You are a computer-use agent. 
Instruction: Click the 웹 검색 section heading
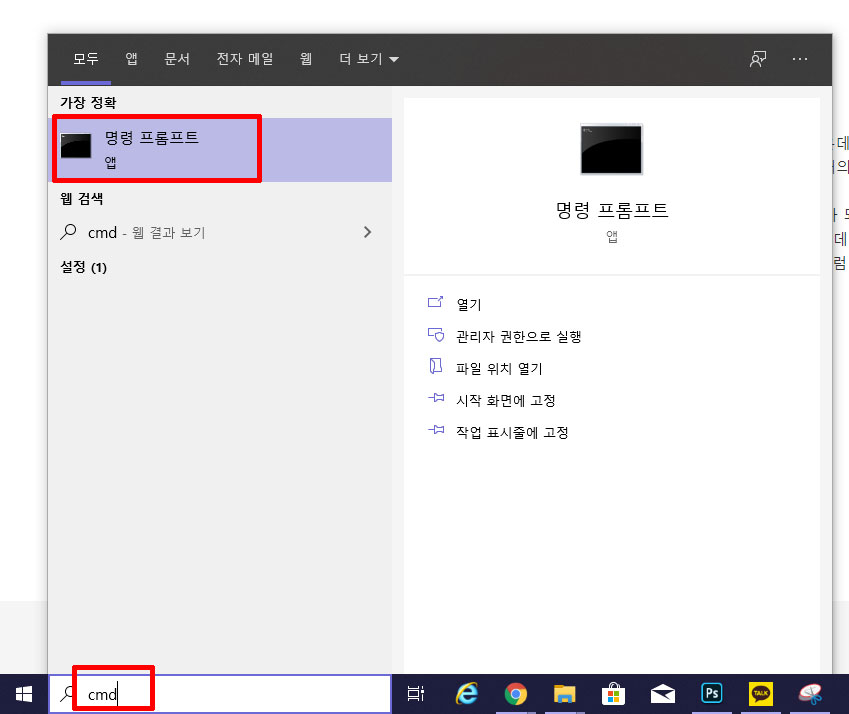[82, 199]
